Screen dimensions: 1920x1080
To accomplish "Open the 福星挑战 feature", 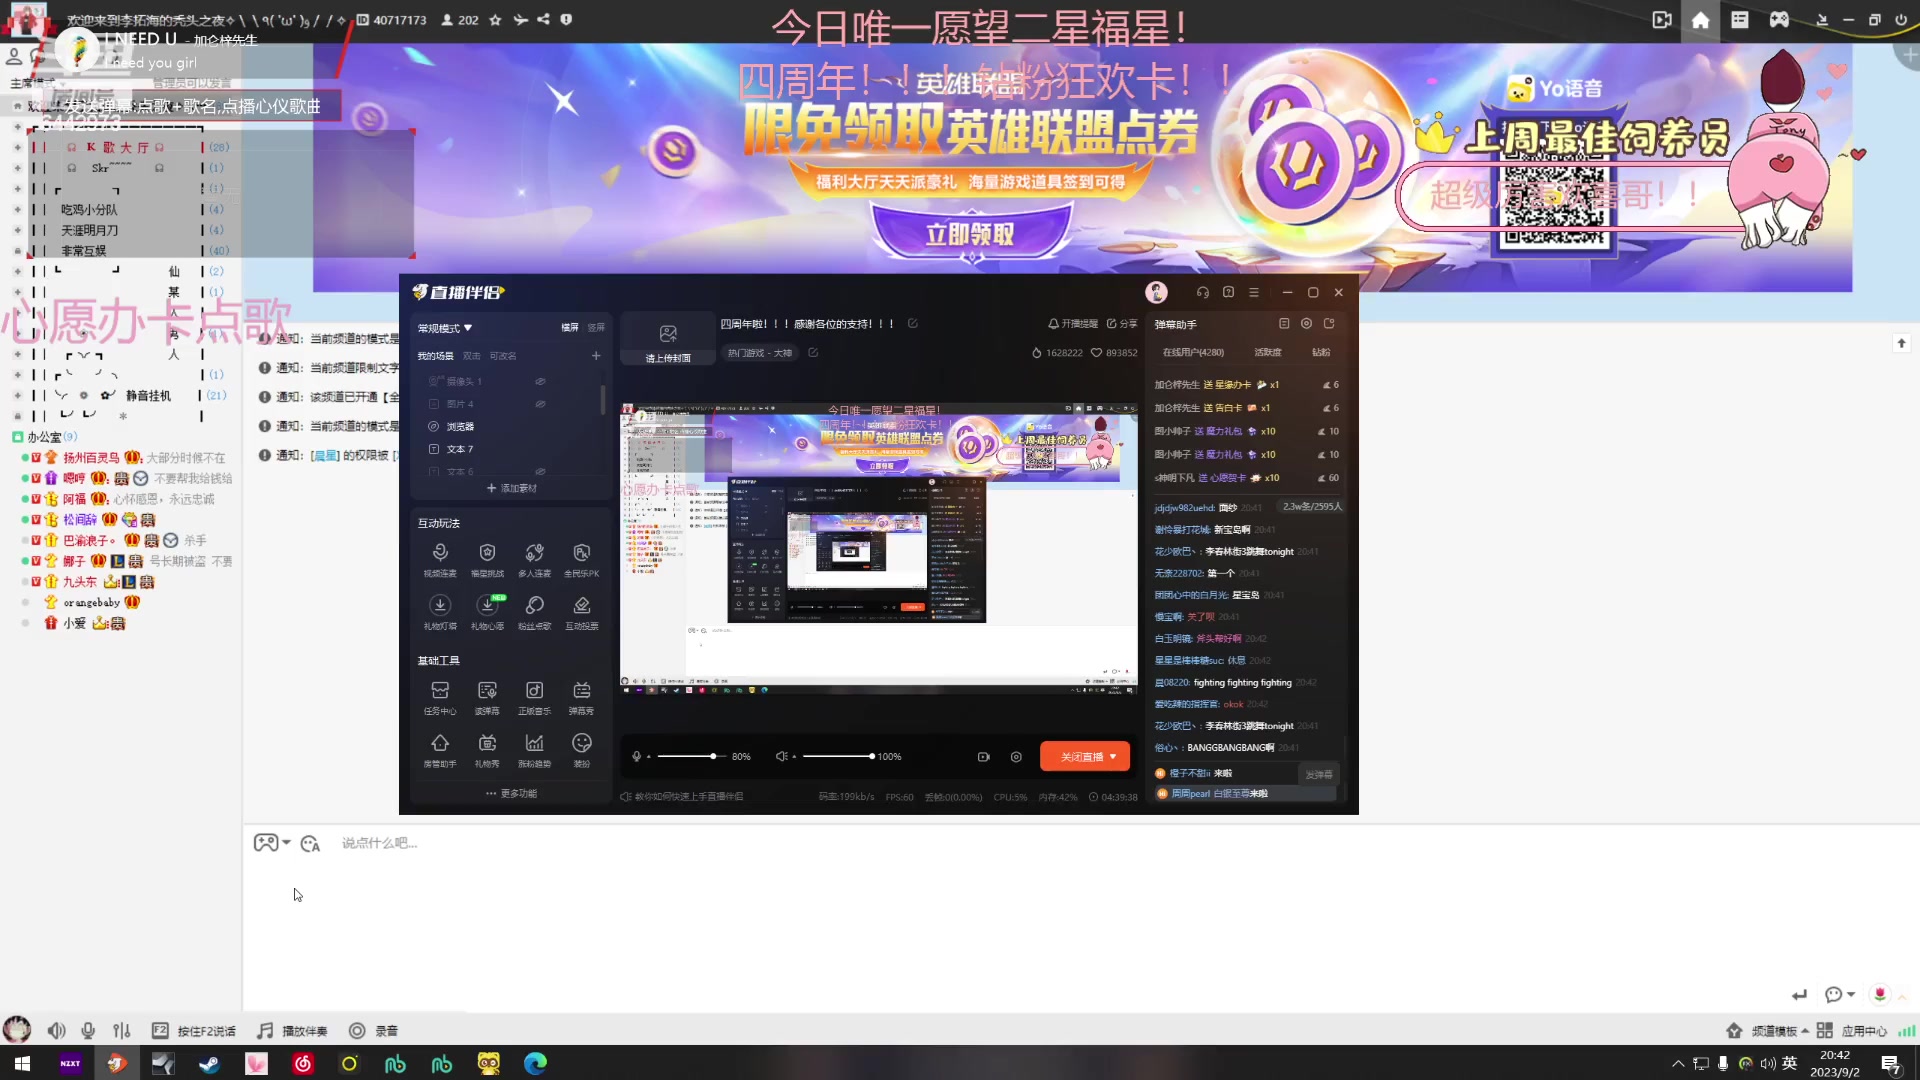I will click(x=487, y=560).
